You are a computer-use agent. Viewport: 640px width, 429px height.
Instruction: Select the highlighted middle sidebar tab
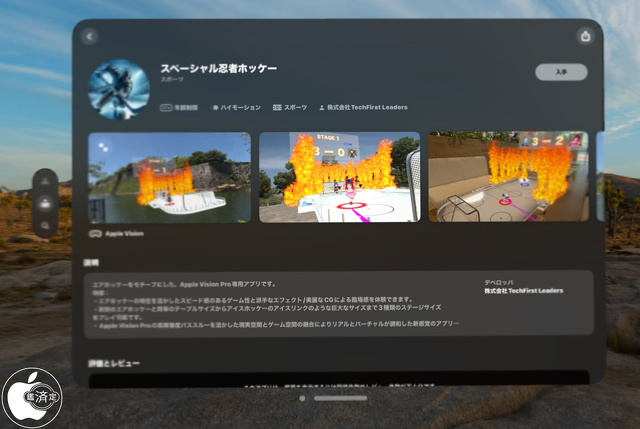tap(45, 203)
